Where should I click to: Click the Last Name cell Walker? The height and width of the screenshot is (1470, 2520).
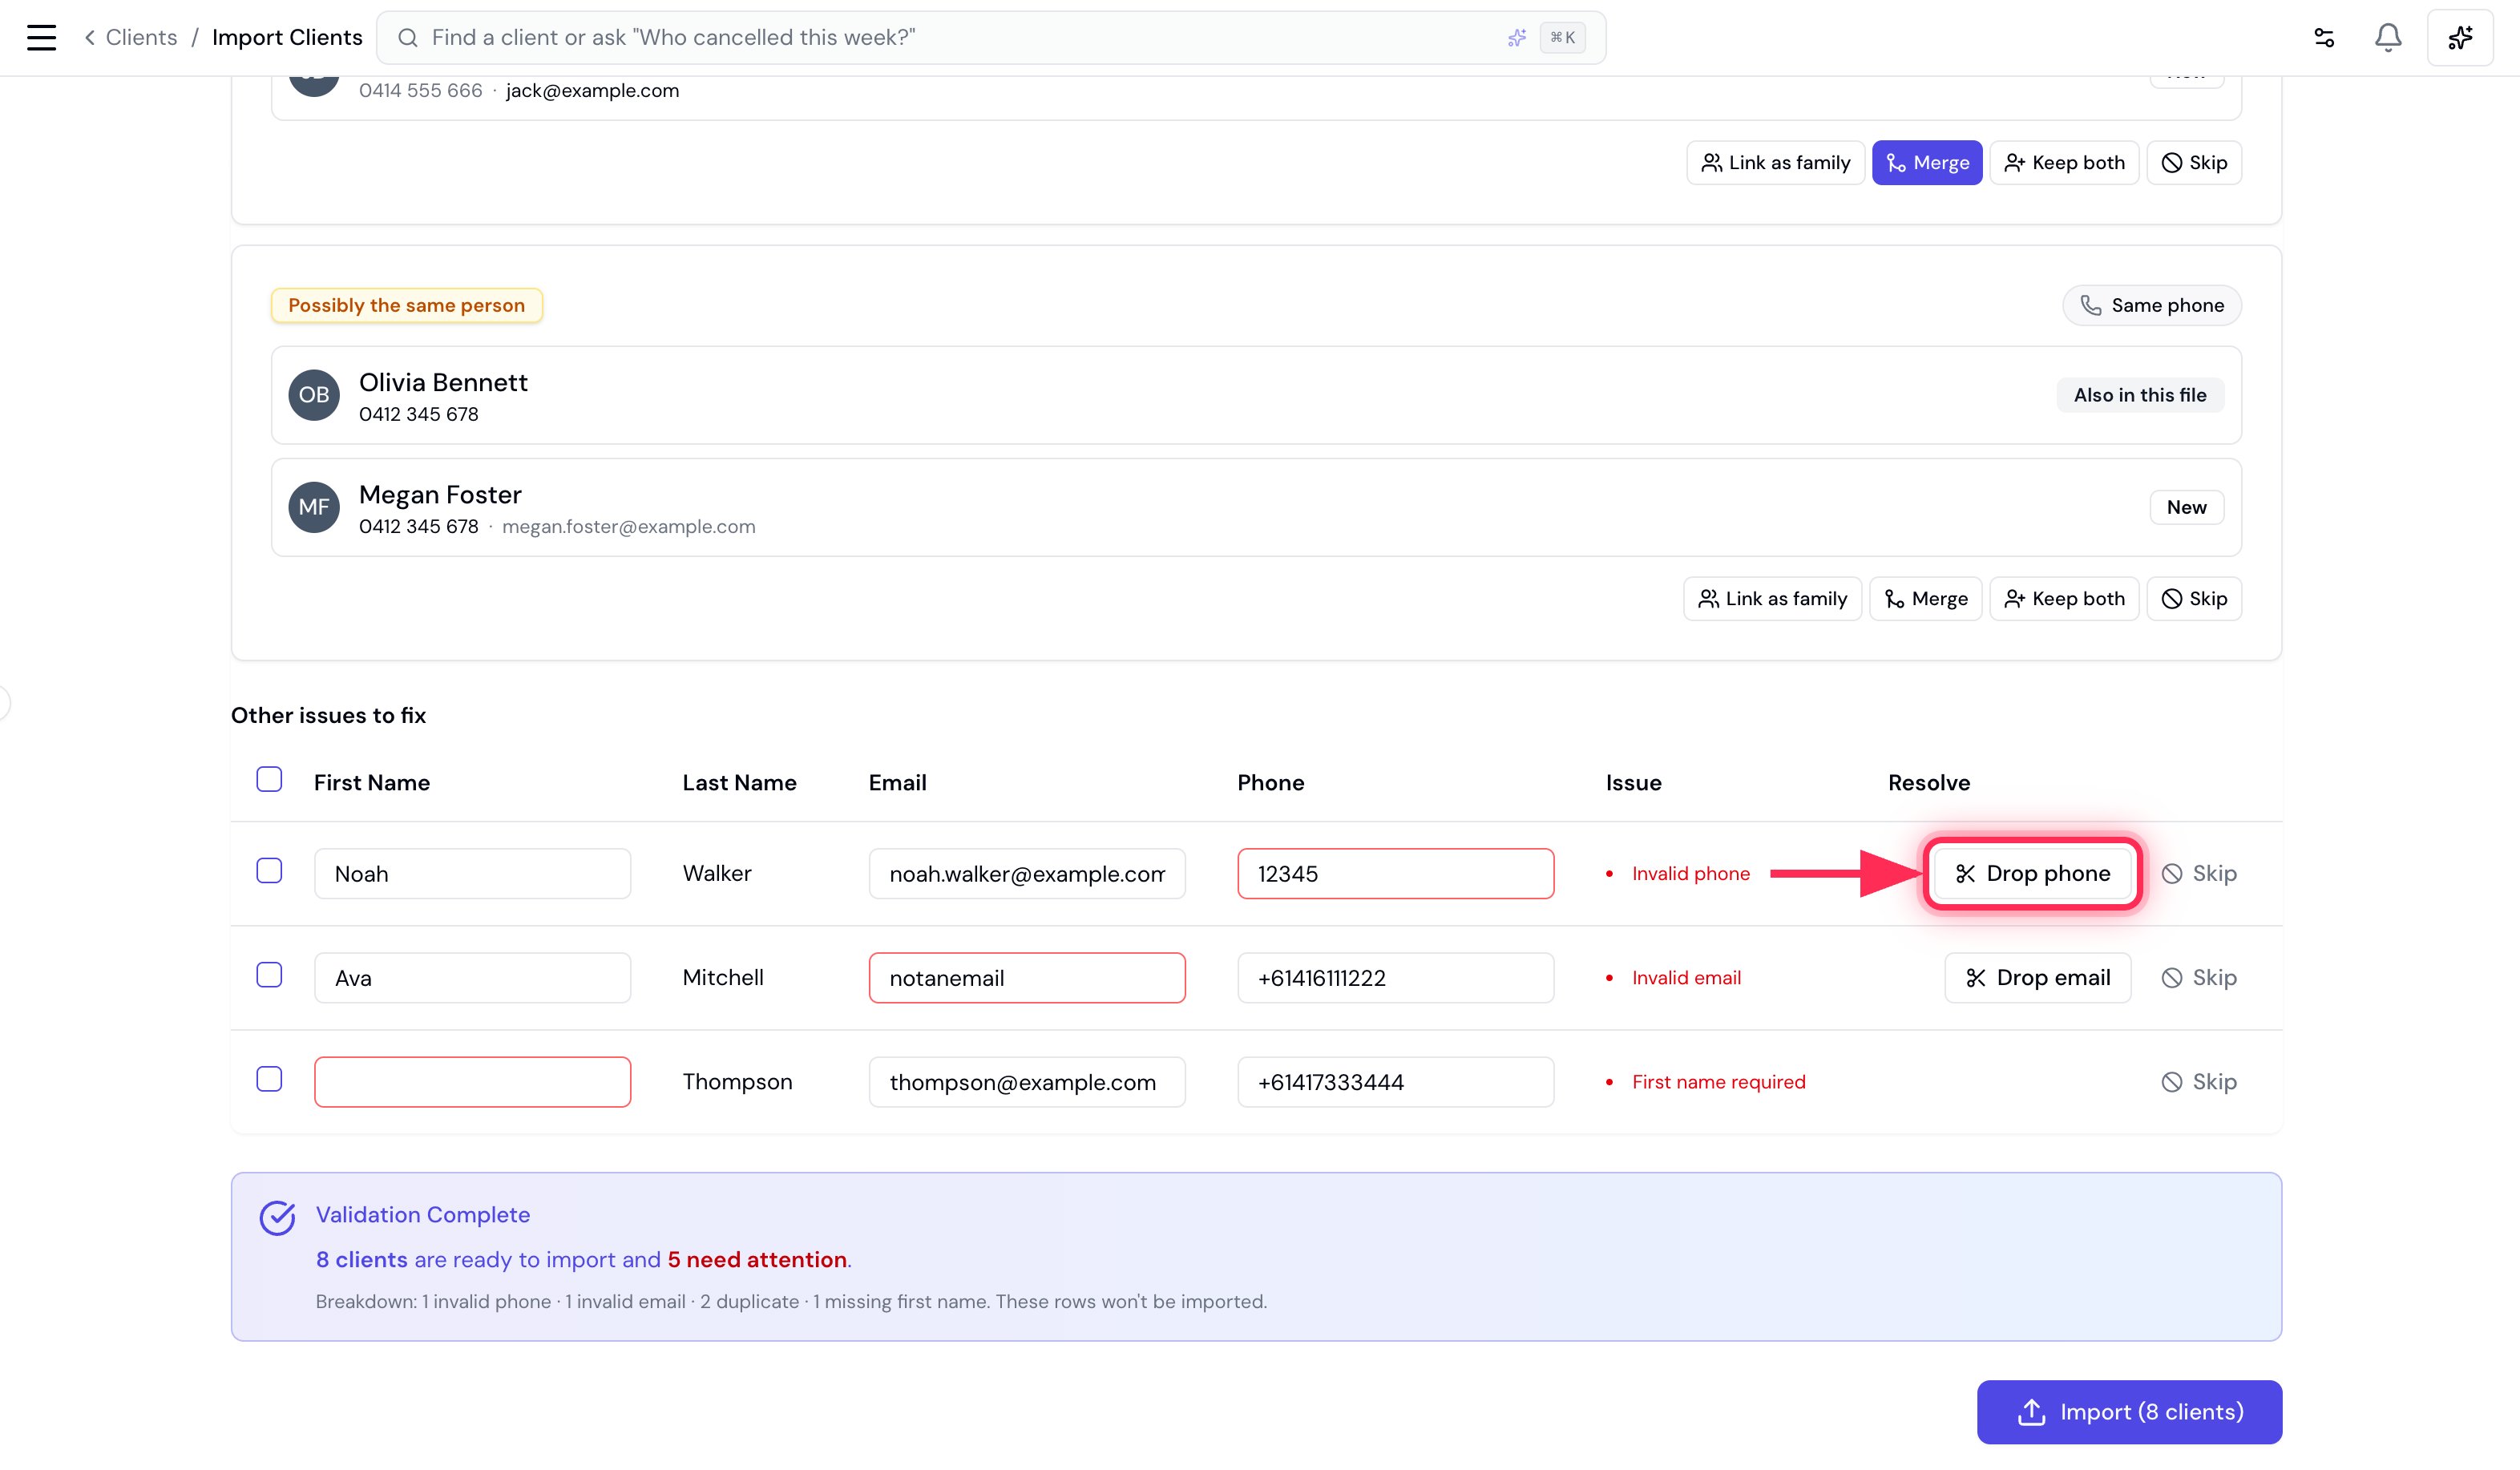717,874
